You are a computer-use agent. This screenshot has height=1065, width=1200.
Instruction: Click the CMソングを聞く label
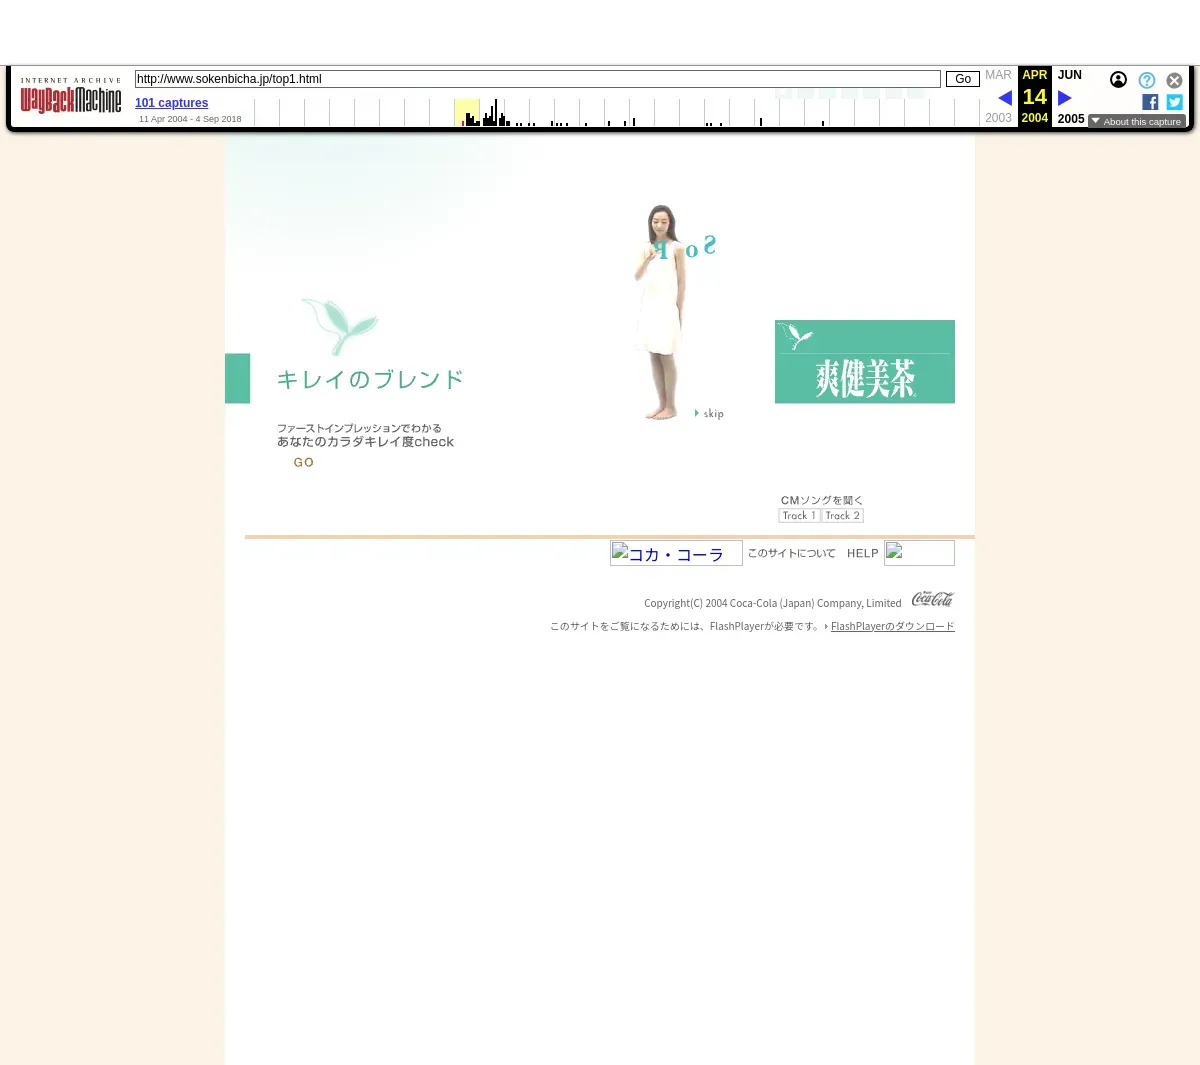tap(822, 500)
